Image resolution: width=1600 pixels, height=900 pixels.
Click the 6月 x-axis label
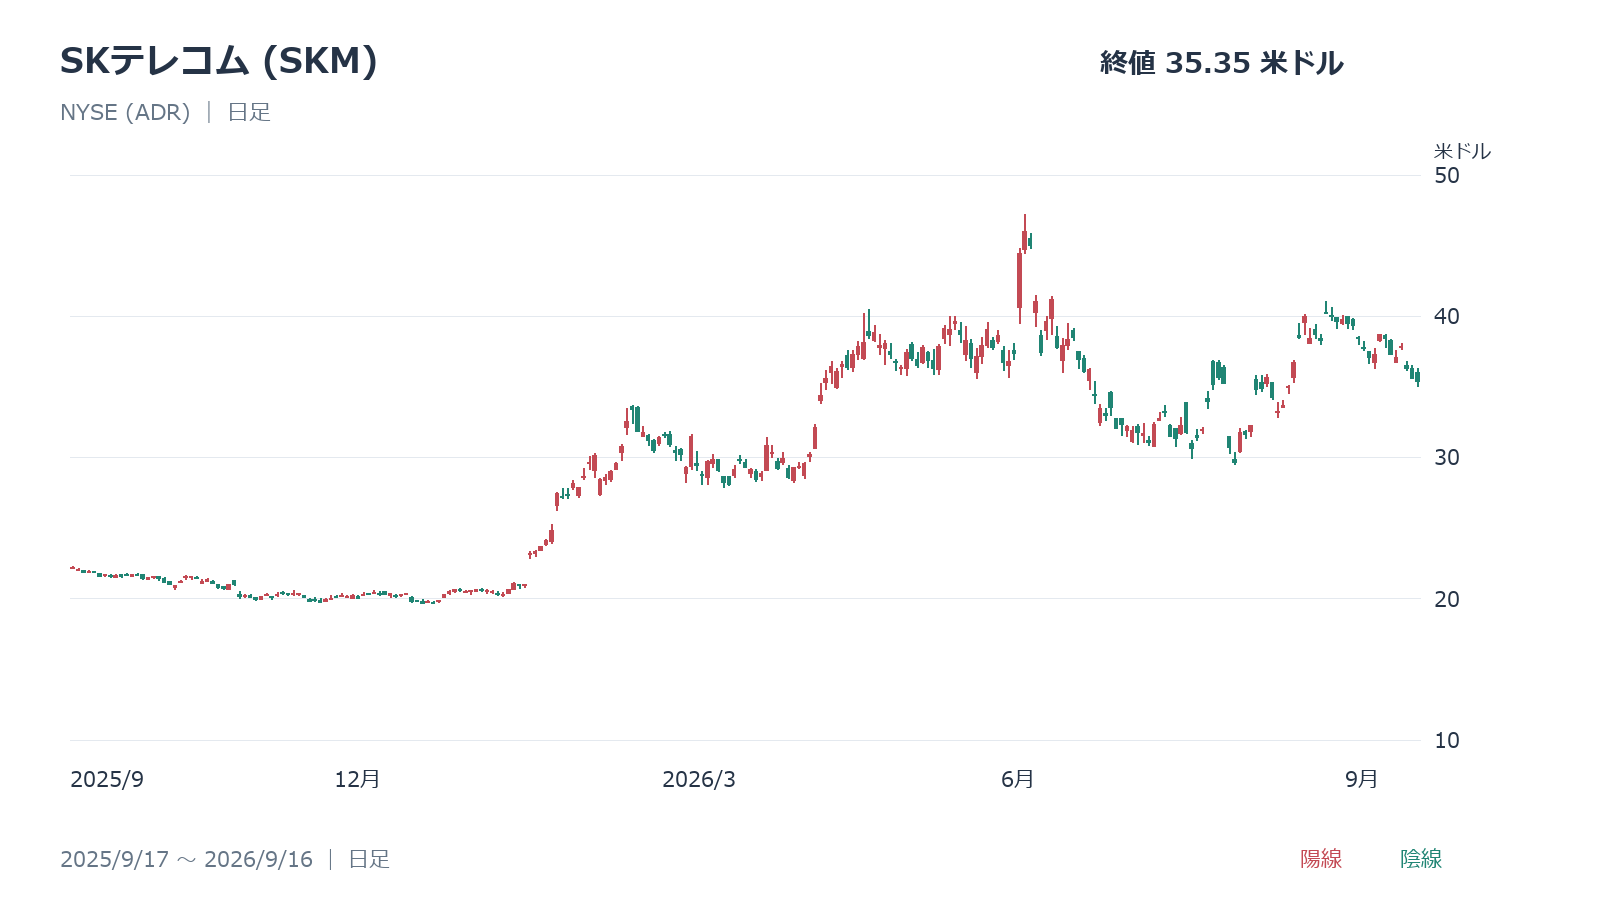click(x=1018, y=779)
